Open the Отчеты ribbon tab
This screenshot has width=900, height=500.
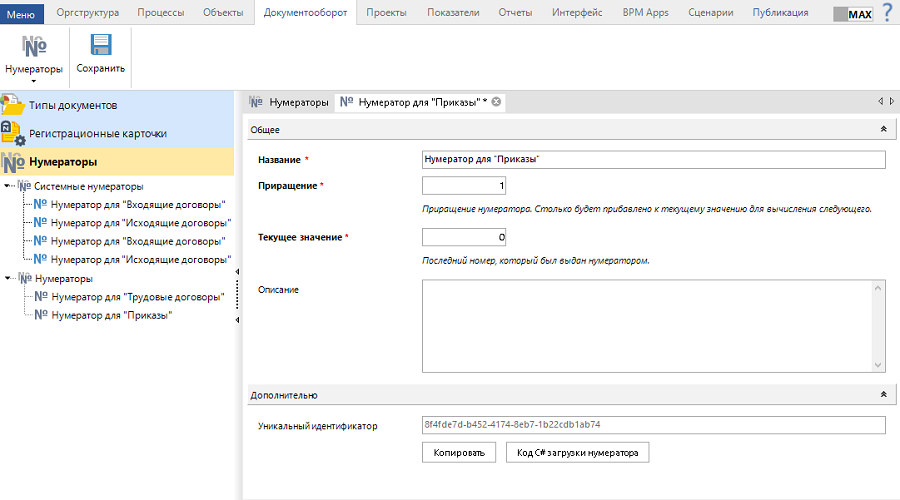515,13
